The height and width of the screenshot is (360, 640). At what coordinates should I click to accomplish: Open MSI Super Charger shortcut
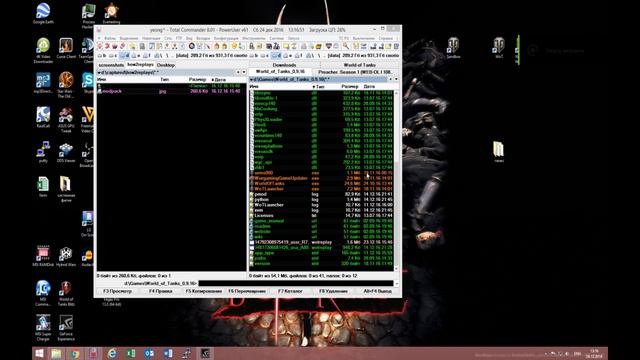pos(43,327)
